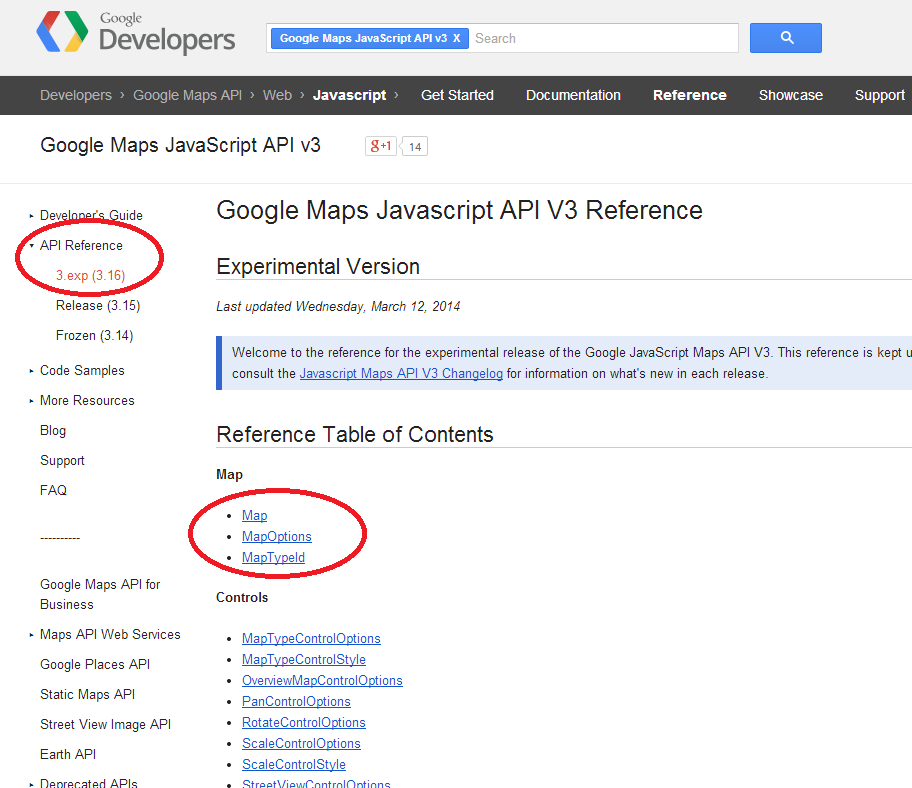This screenshot has width=912, height=788.
Task: Open the PanControlOptions link
Action: pyautogui.click(x=296, y=701)
